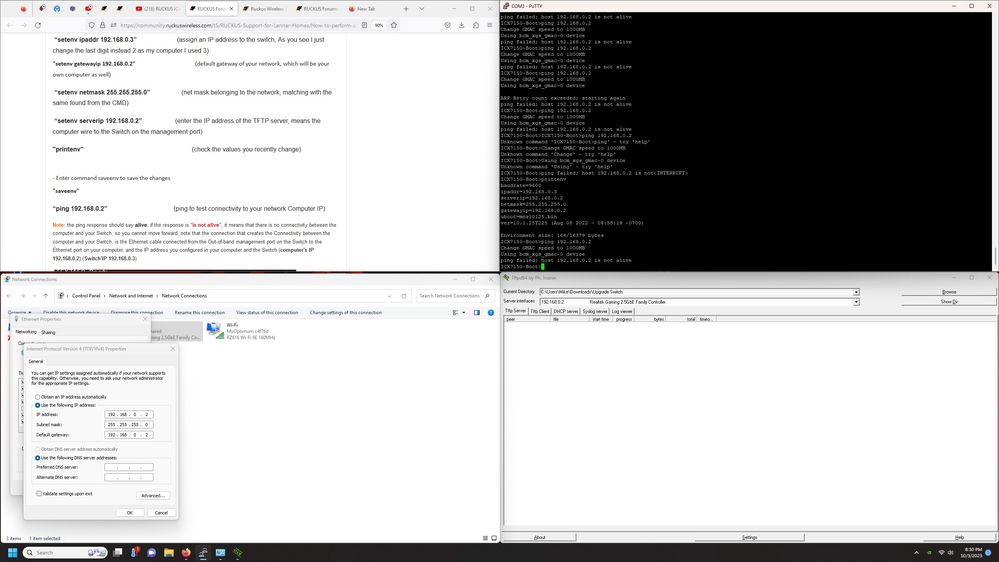Expand the Current Directory dropdown in Tftpd64
The image size is (999, 562).
tap(856, 291)
